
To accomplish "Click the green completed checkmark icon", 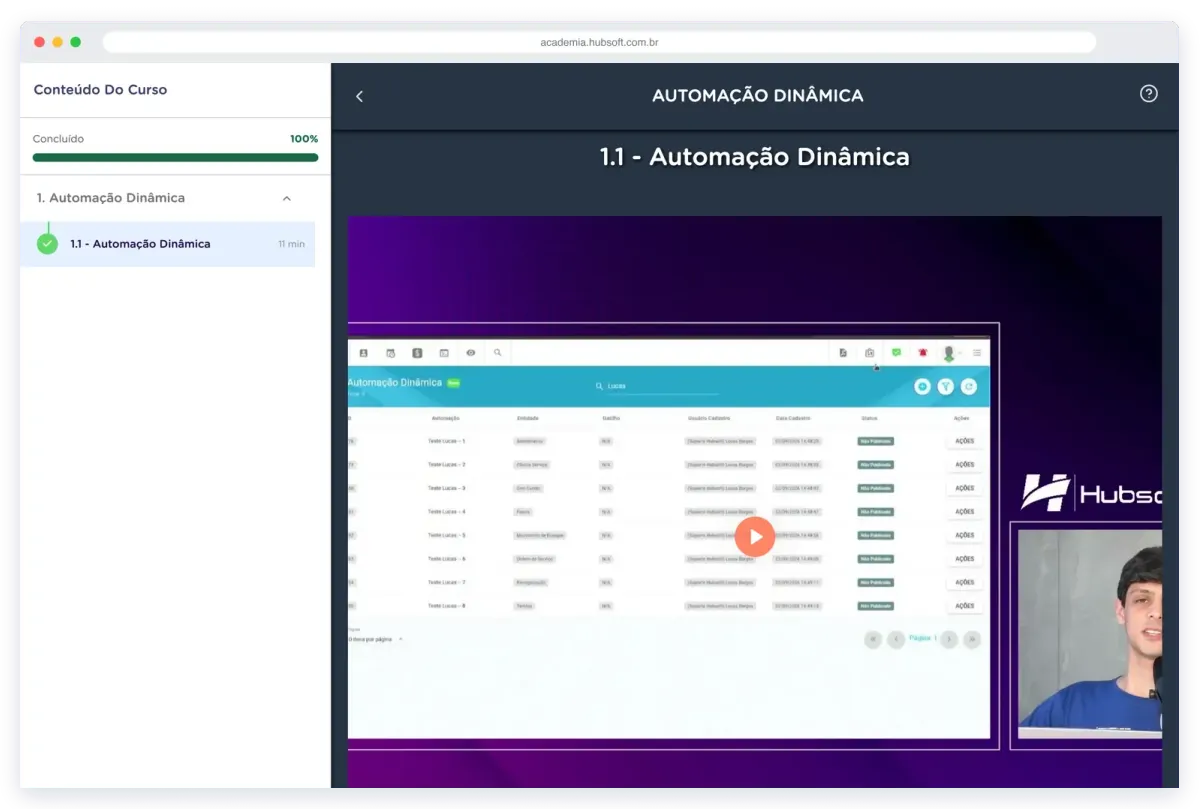I will tap(47, 244).
